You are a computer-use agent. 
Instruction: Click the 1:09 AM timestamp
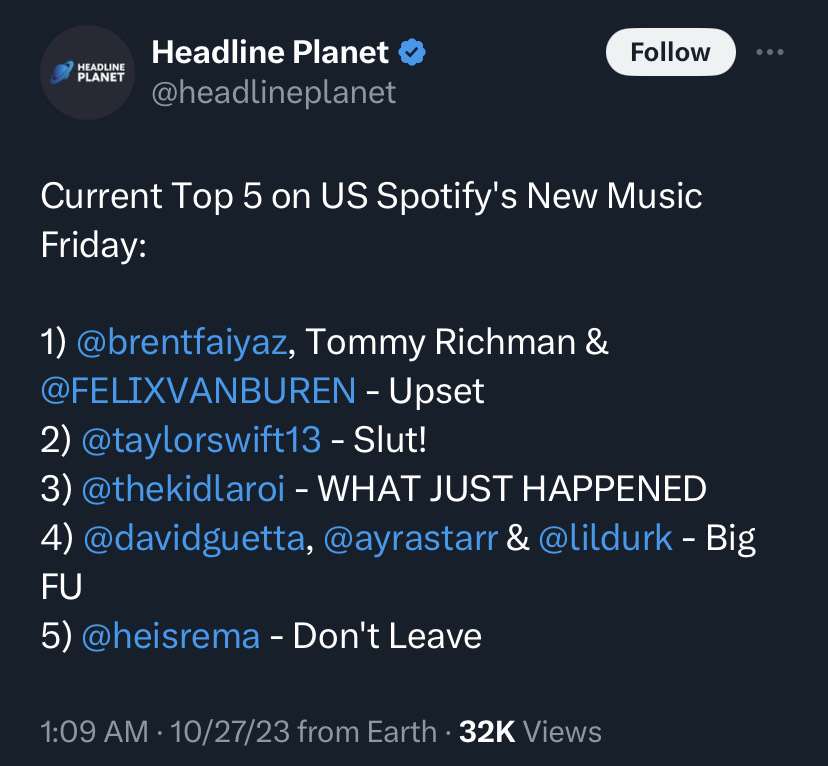(x=94, y=732)
